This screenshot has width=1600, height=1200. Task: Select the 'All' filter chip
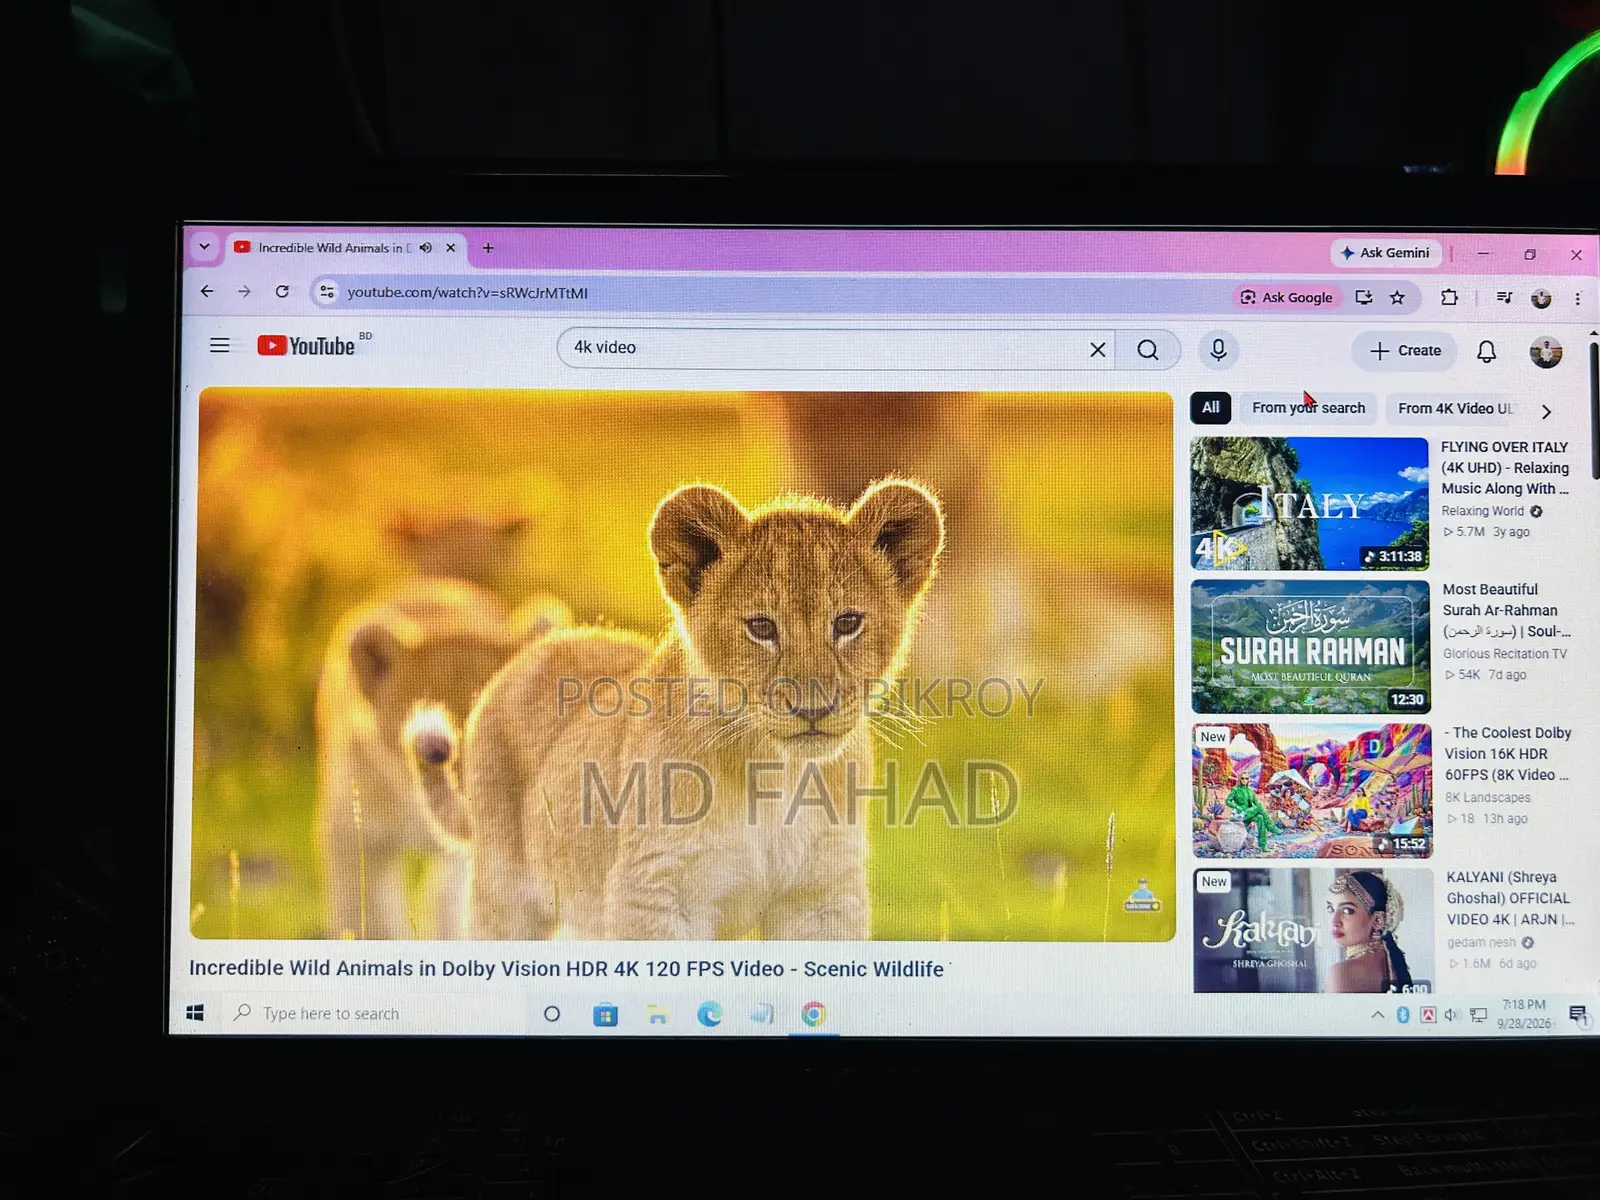point(1210,407)
